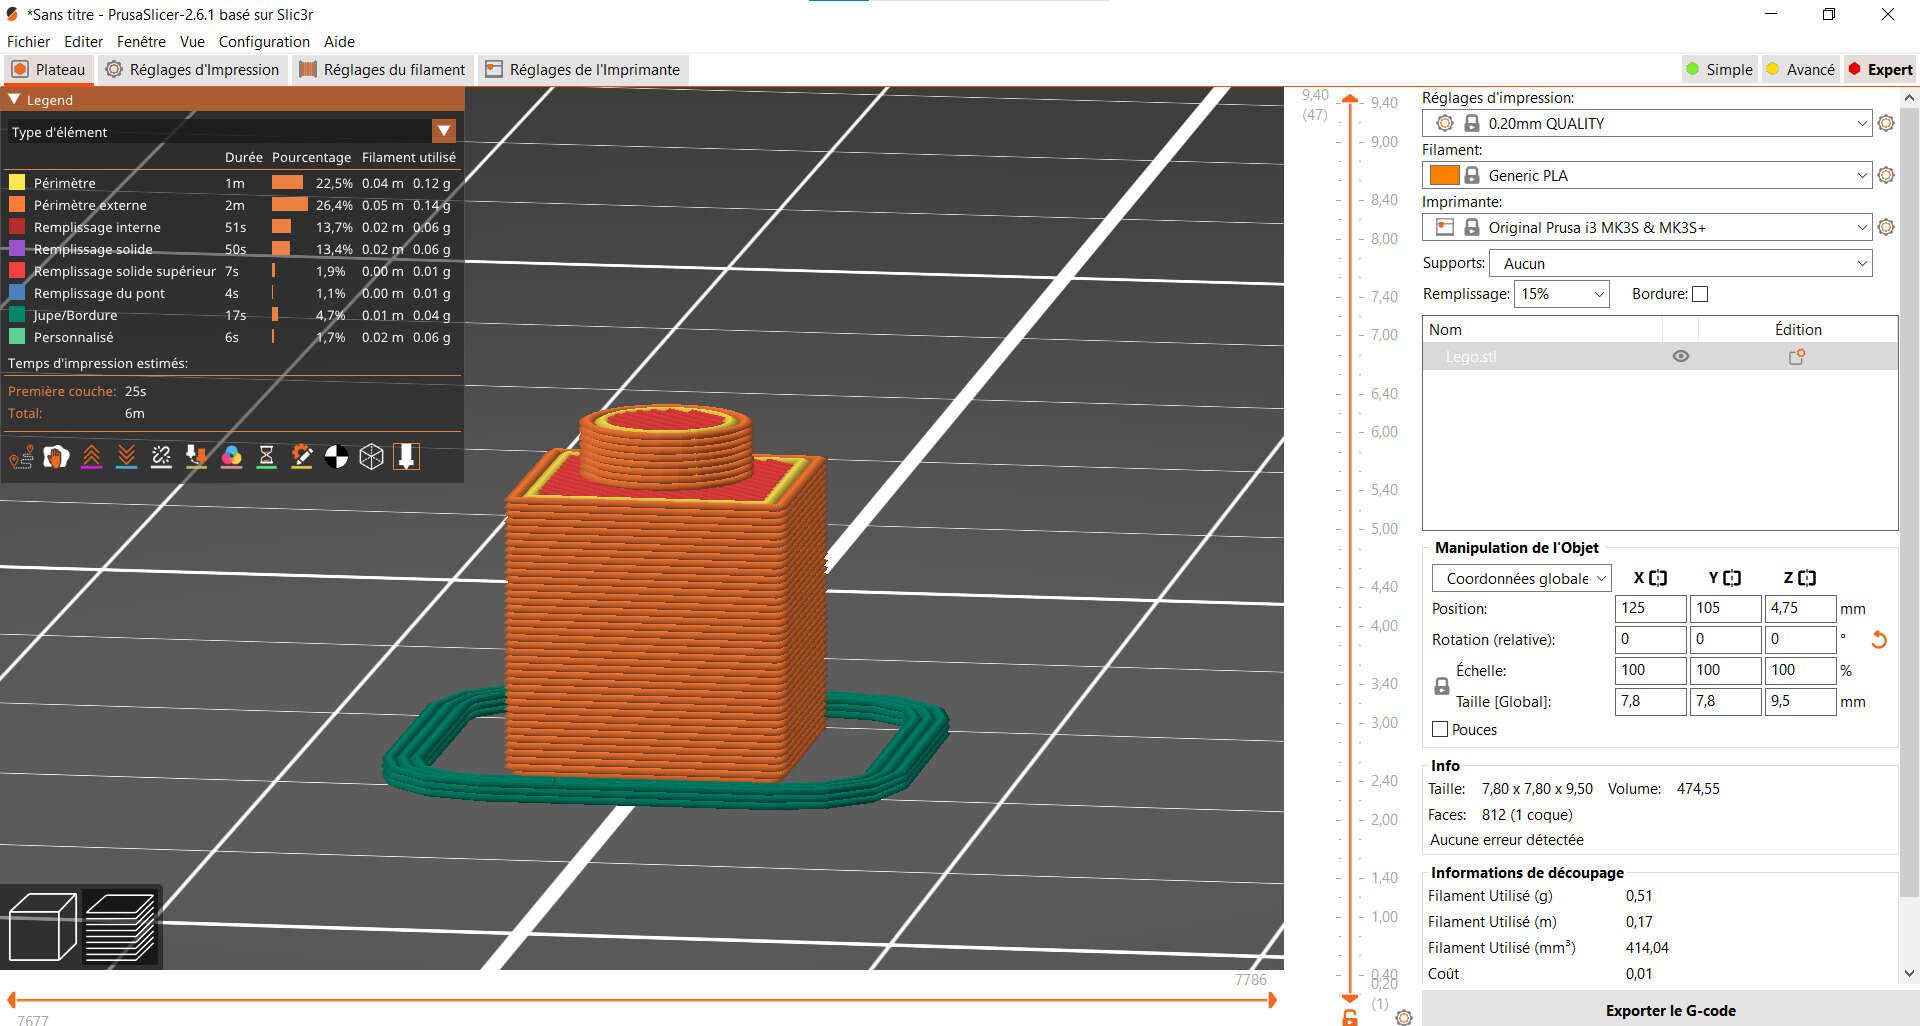
Task: Open print settings 0.20mm QUALITY dropdown
Action: point(1646,123)
